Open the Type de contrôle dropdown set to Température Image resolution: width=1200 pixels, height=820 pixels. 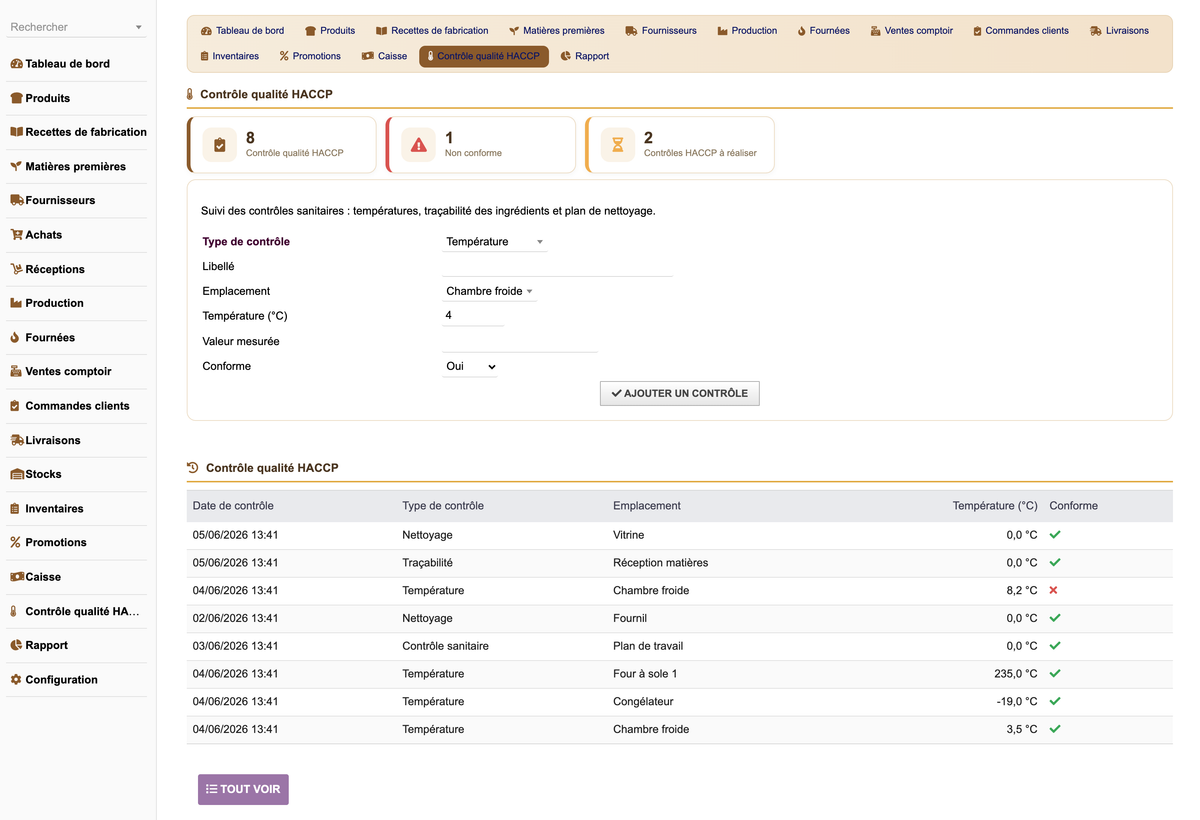(x=495, y=242)
